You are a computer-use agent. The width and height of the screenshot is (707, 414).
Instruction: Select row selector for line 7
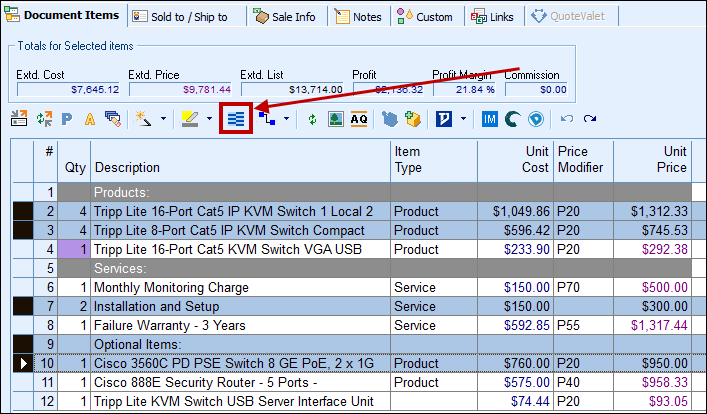(x=23, y=306)
